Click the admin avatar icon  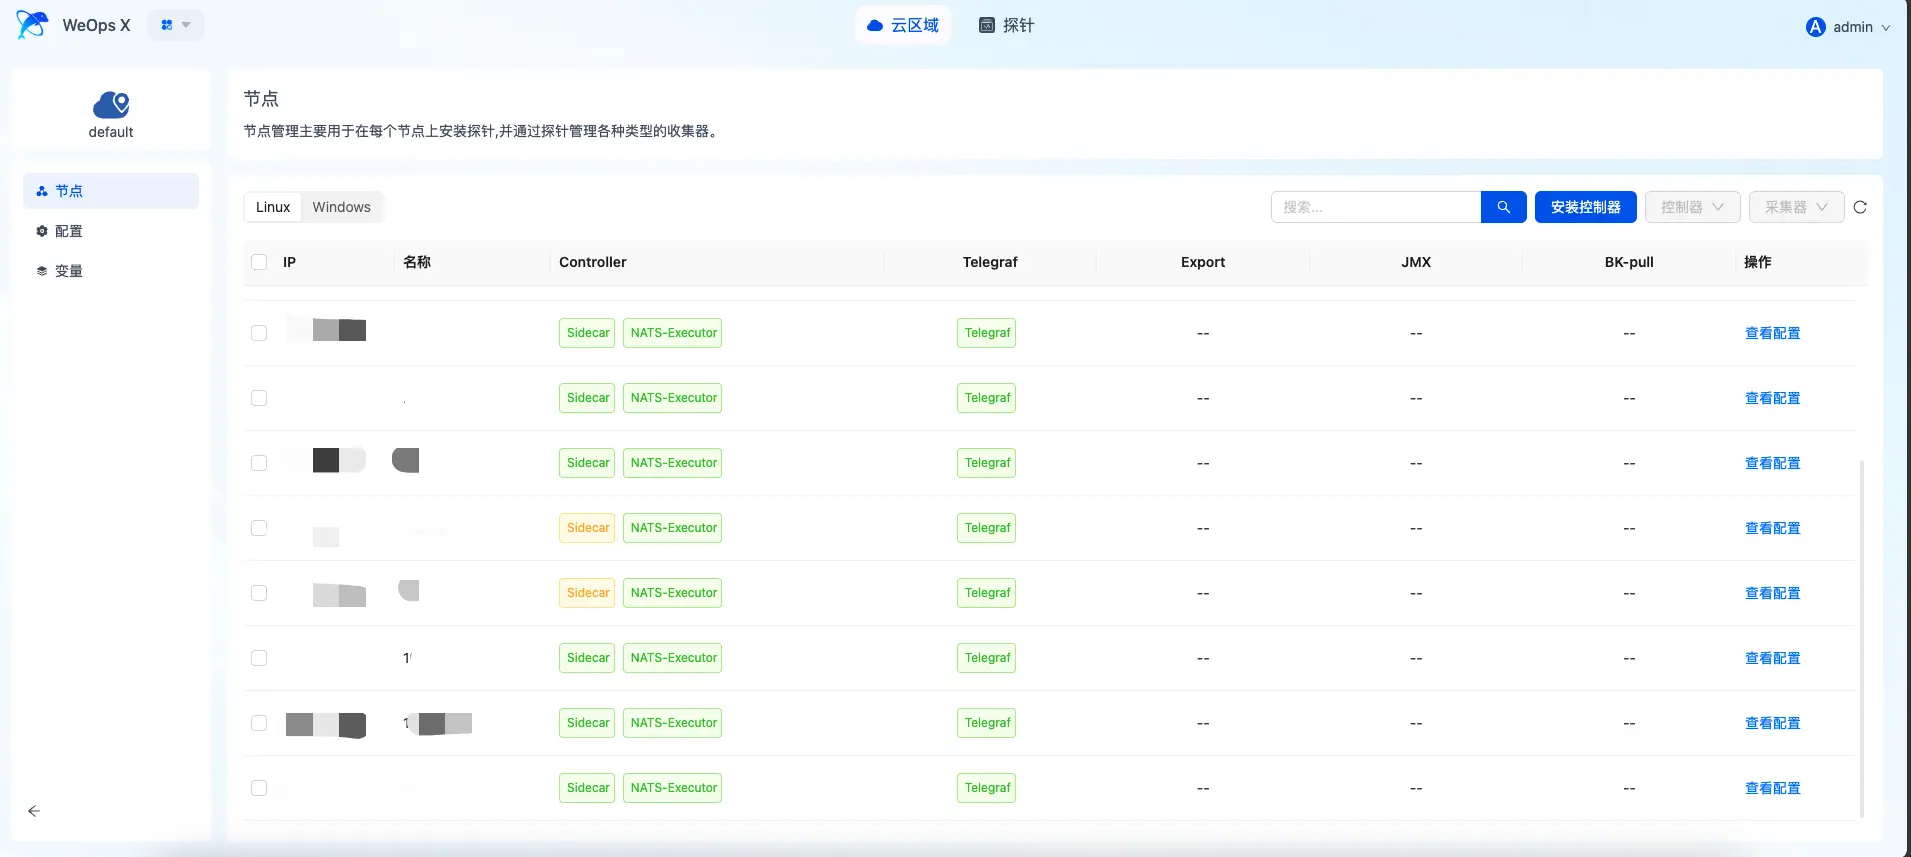pyautogui.click(x=1816, y=27)
